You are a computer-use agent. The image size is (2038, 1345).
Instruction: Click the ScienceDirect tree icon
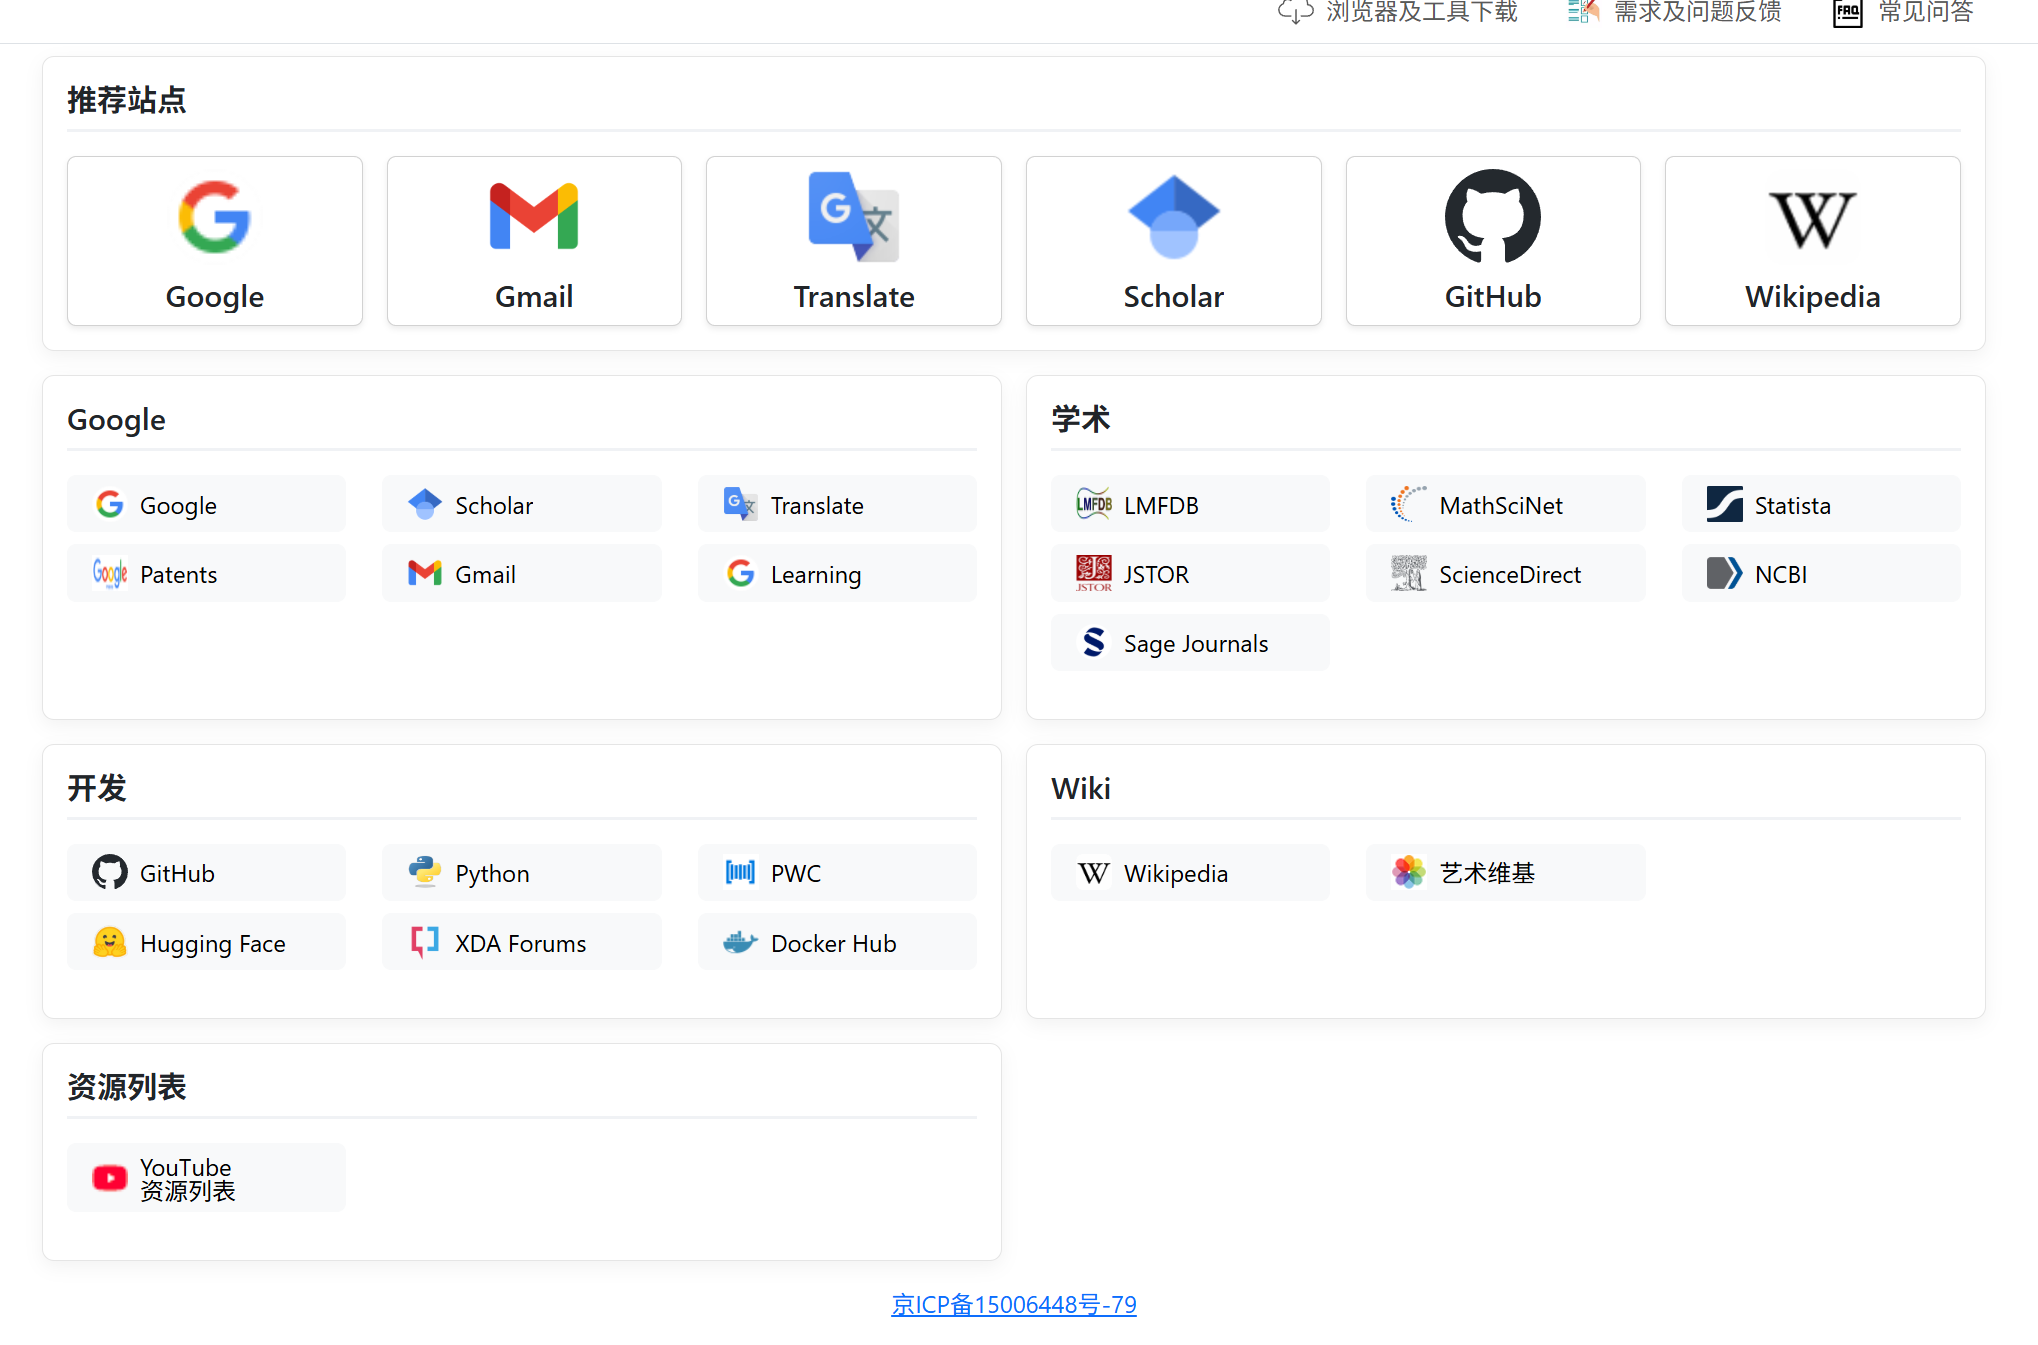[x=1409, y=573]
